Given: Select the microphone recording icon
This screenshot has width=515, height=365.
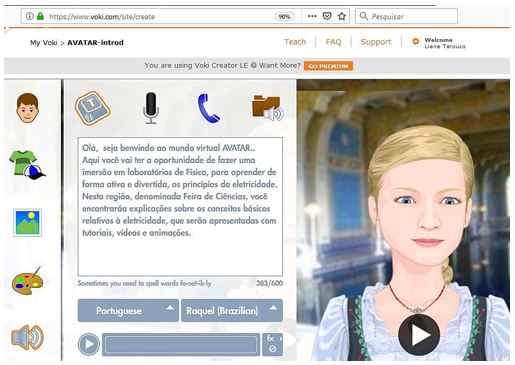Looking at the screenshot, I should [151, 108].
